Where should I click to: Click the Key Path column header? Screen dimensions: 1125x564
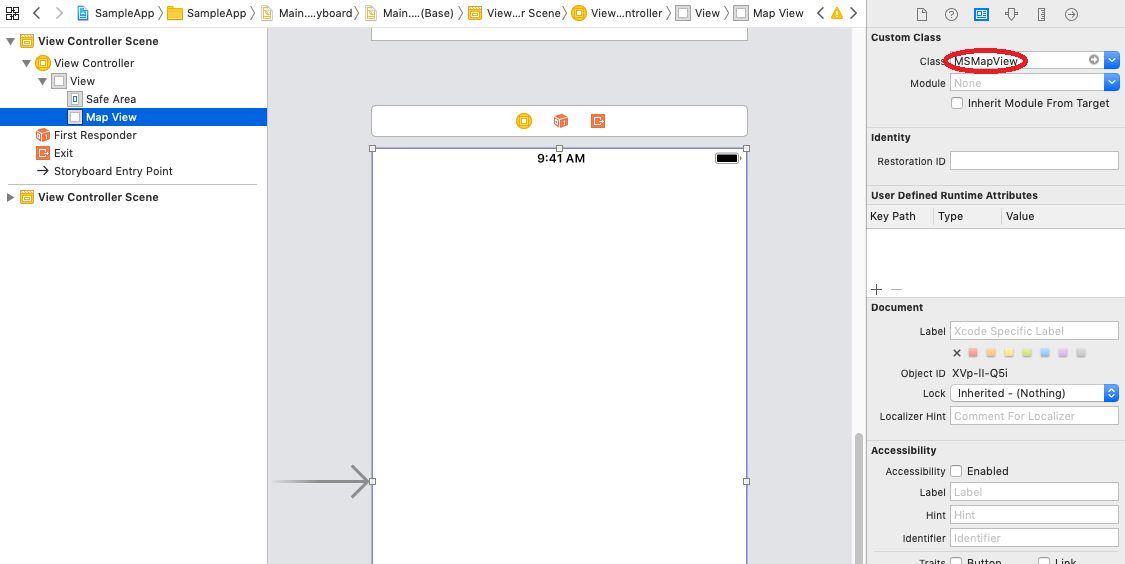pos(893,216)
